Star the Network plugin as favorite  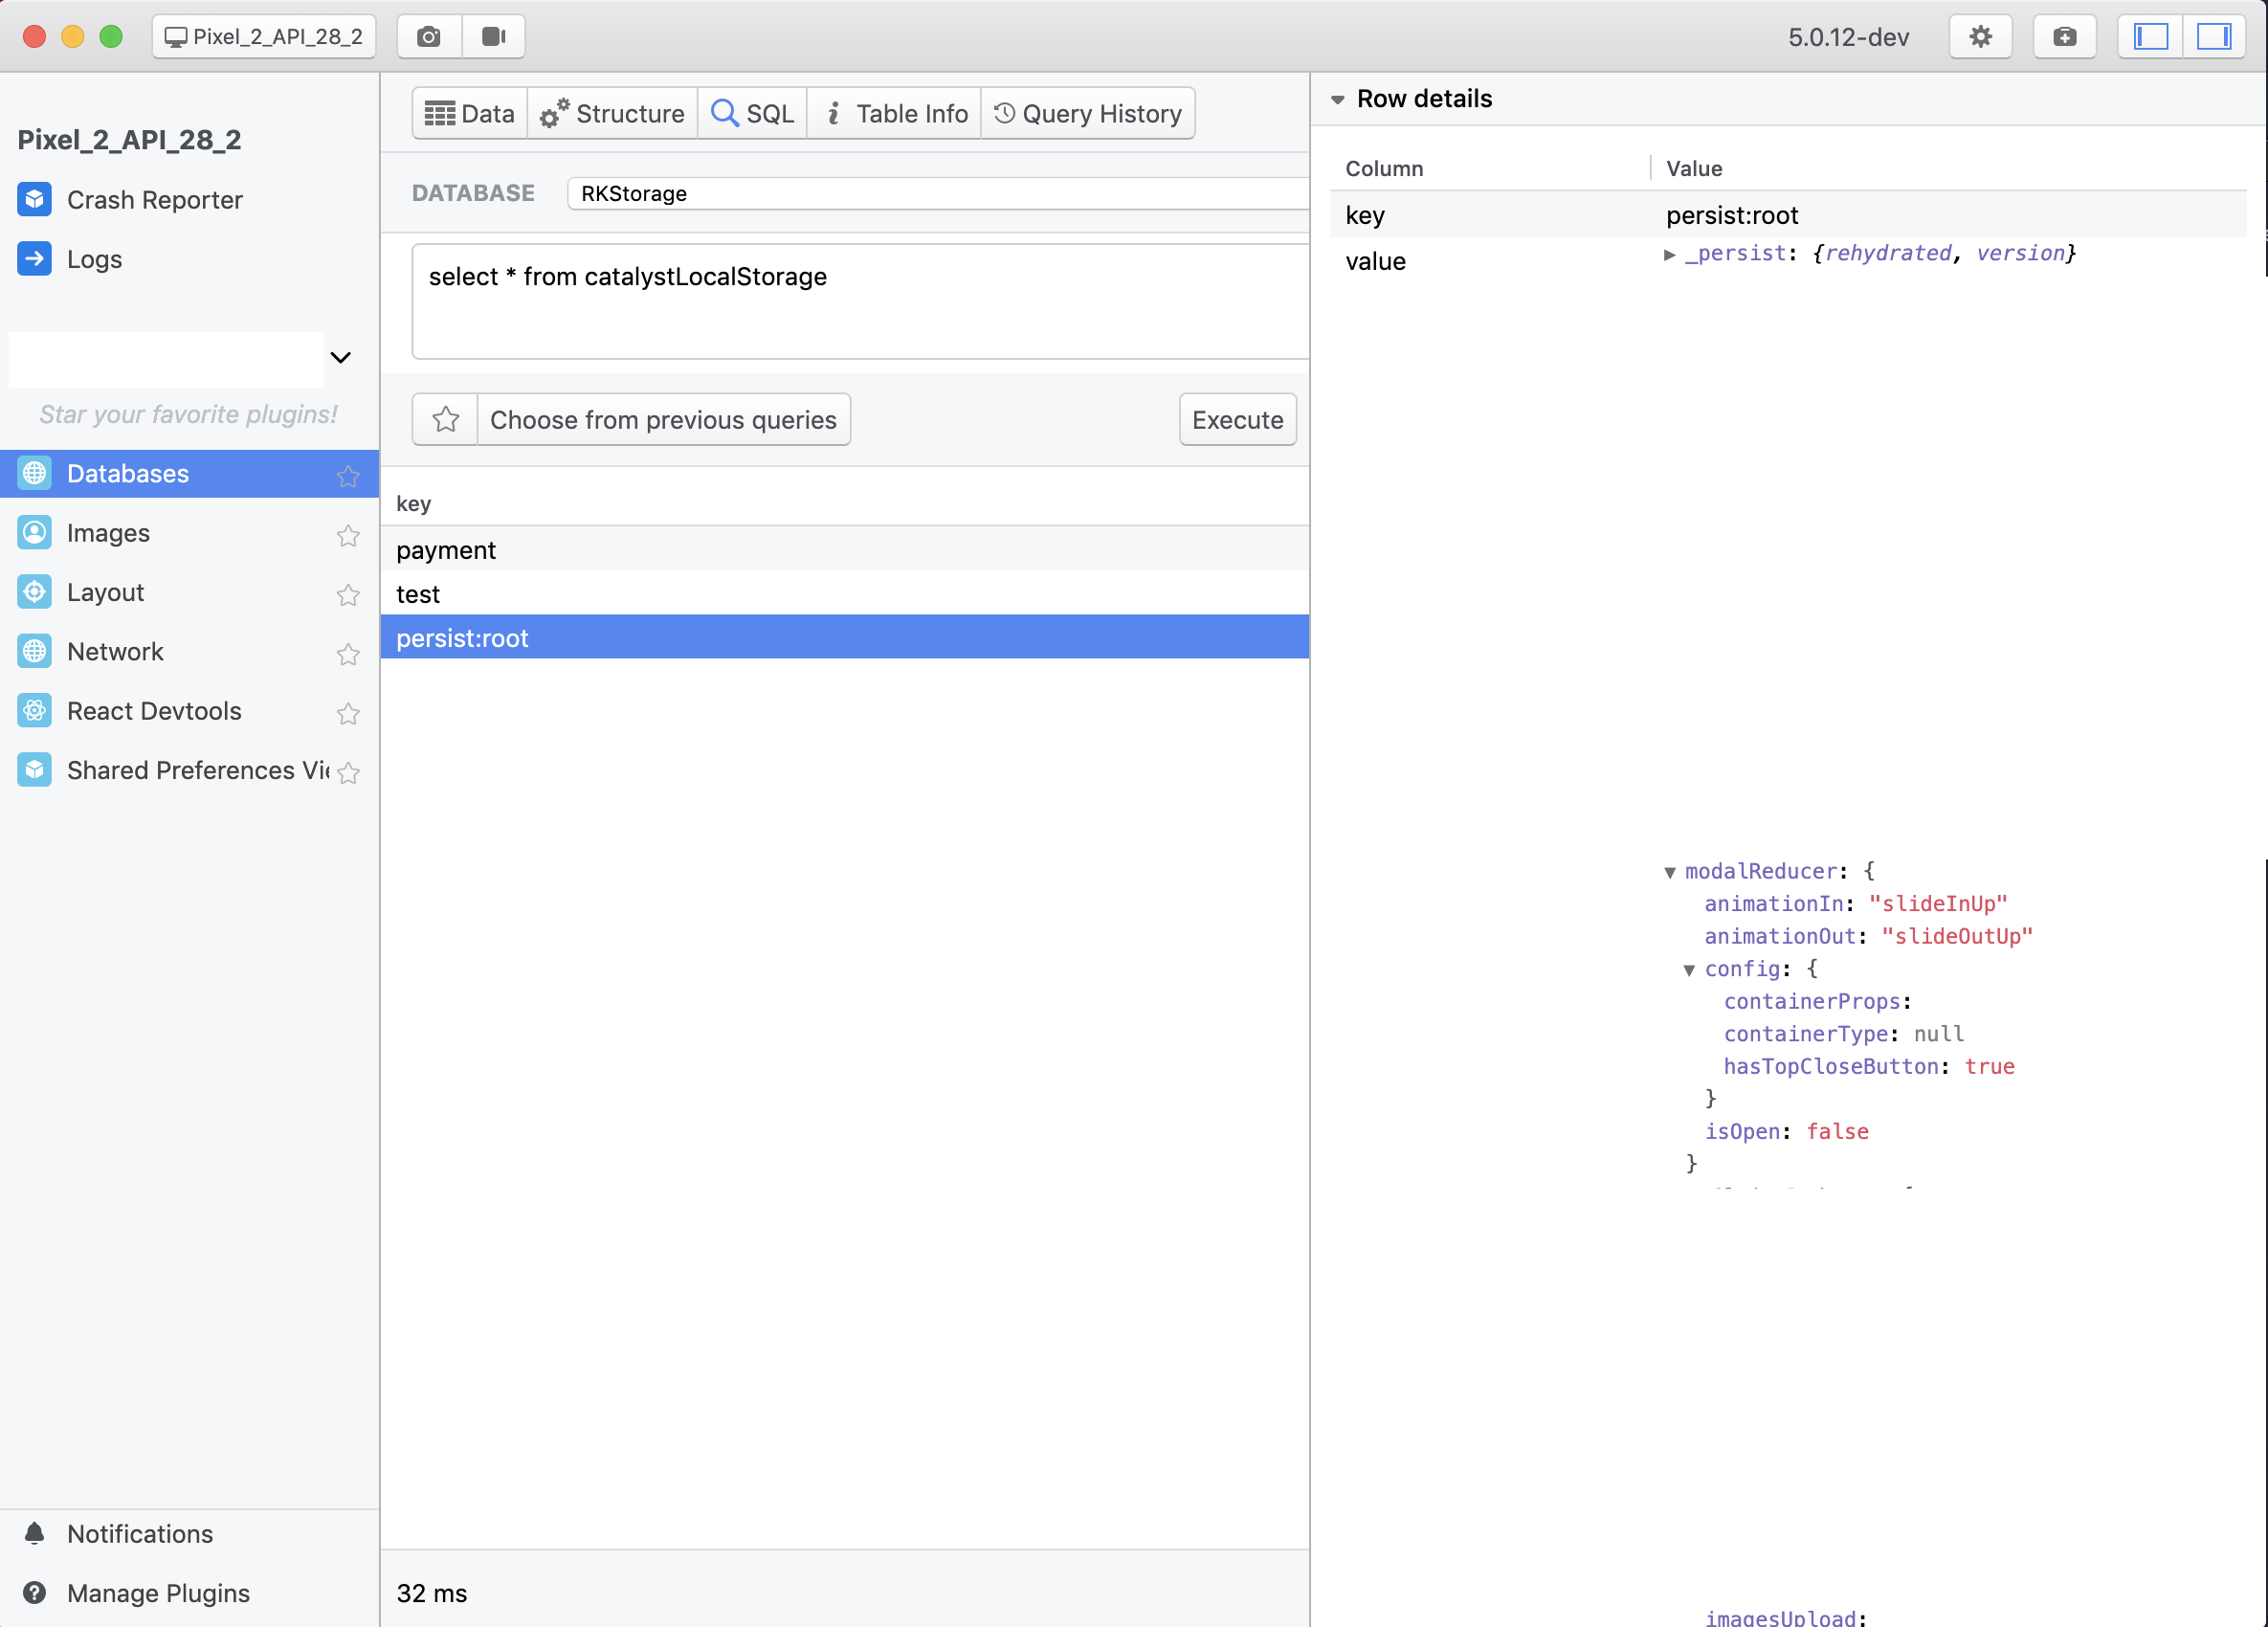point(348,653)
